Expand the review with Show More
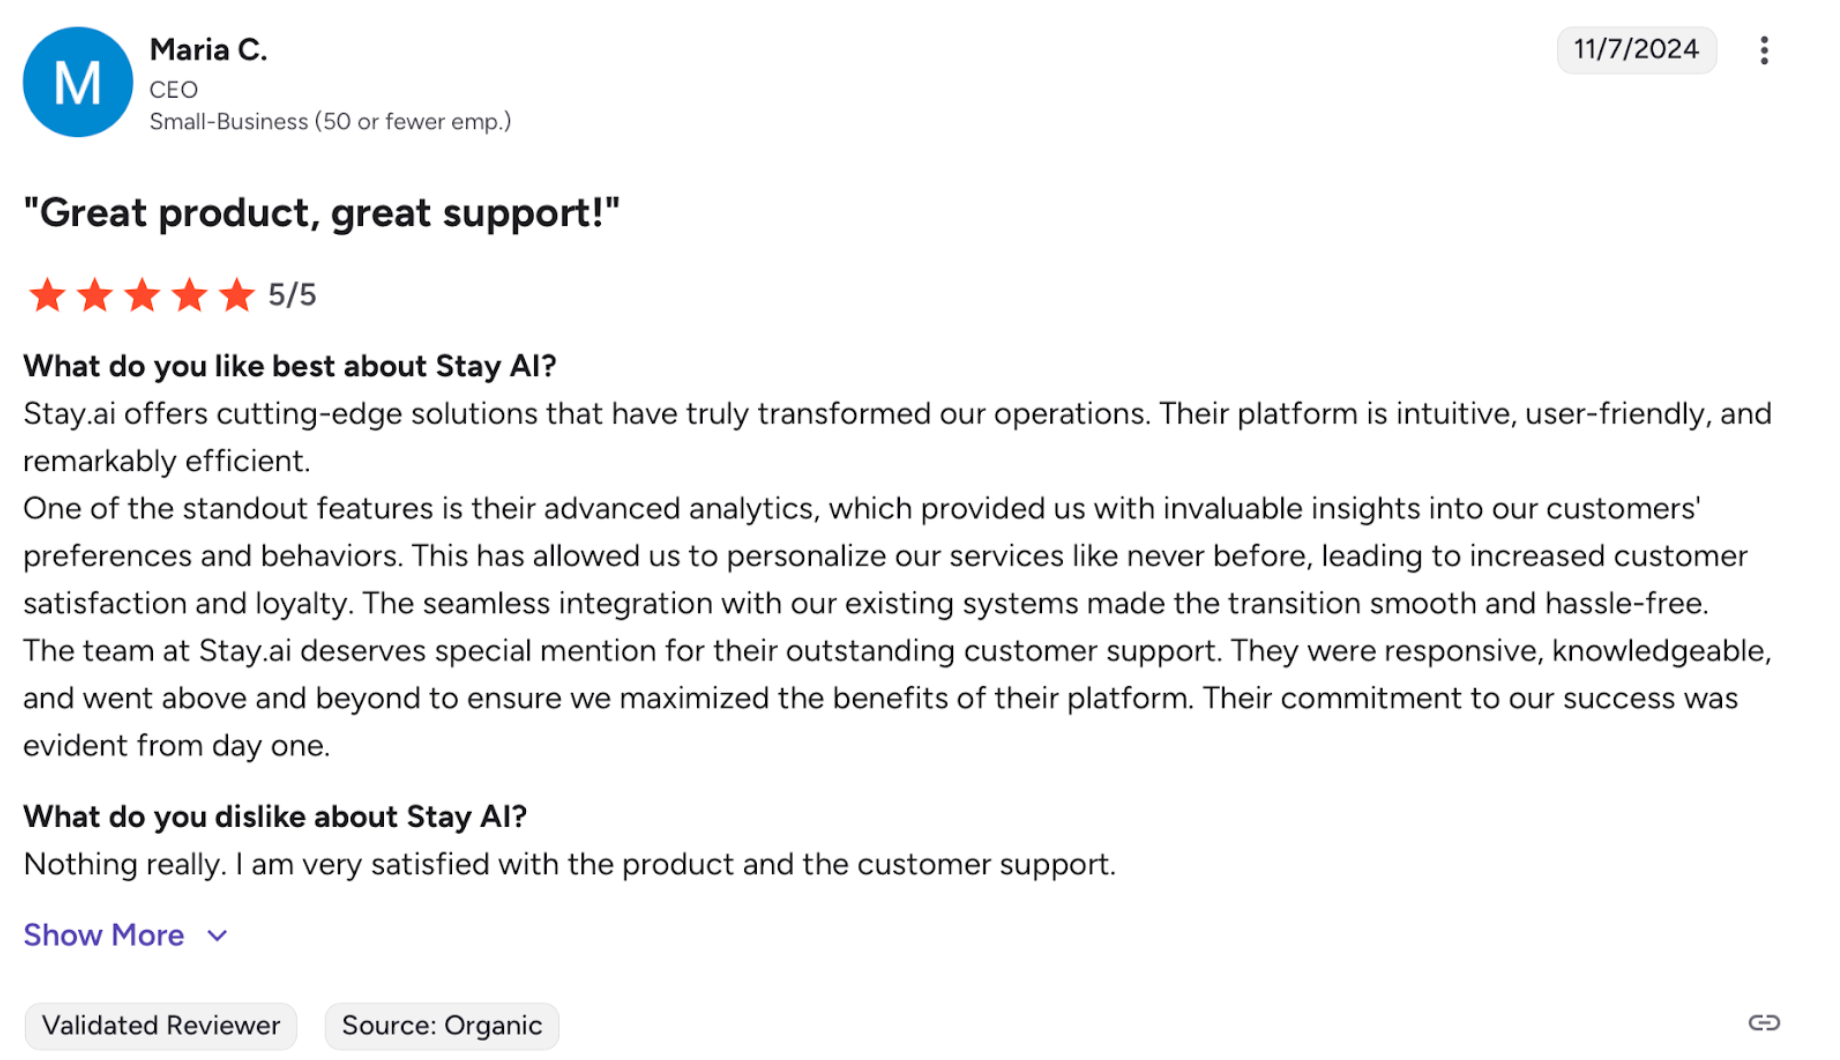Image resolution: width=1840 pixels, height=1060 pixels. click(x=104, y=935)
